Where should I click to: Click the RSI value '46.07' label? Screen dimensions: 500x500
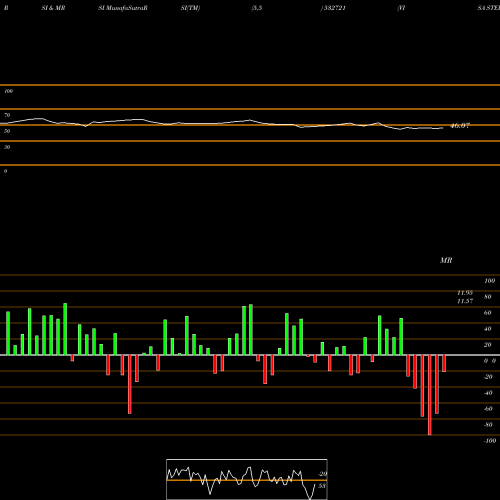click(460, 126)
